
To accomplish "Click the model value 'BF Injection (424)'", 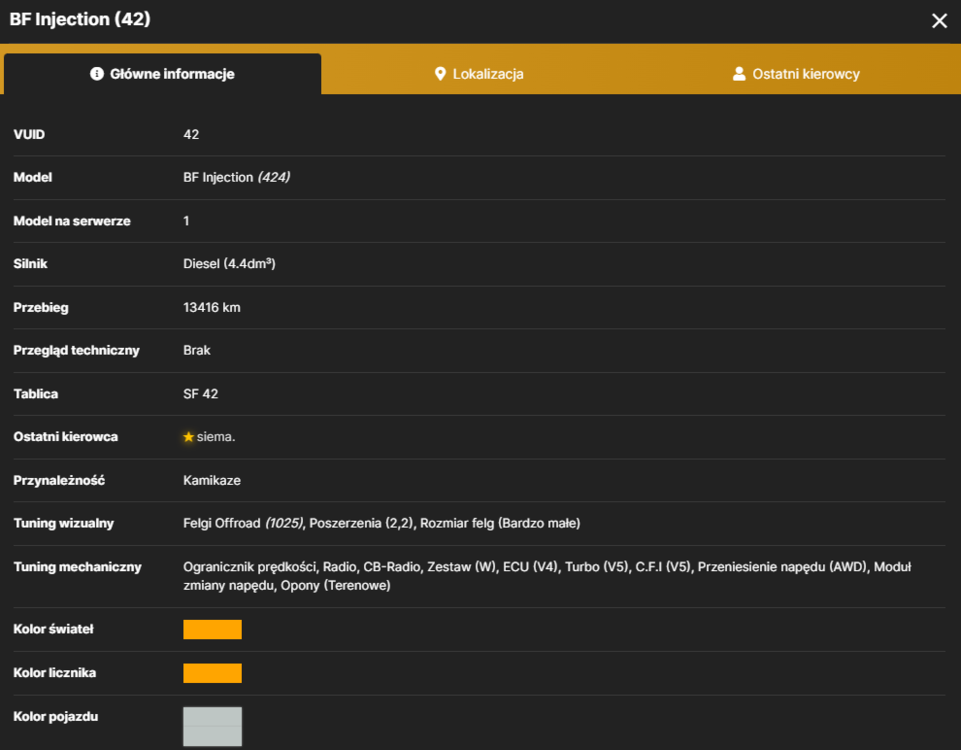I will click(237, 178).
